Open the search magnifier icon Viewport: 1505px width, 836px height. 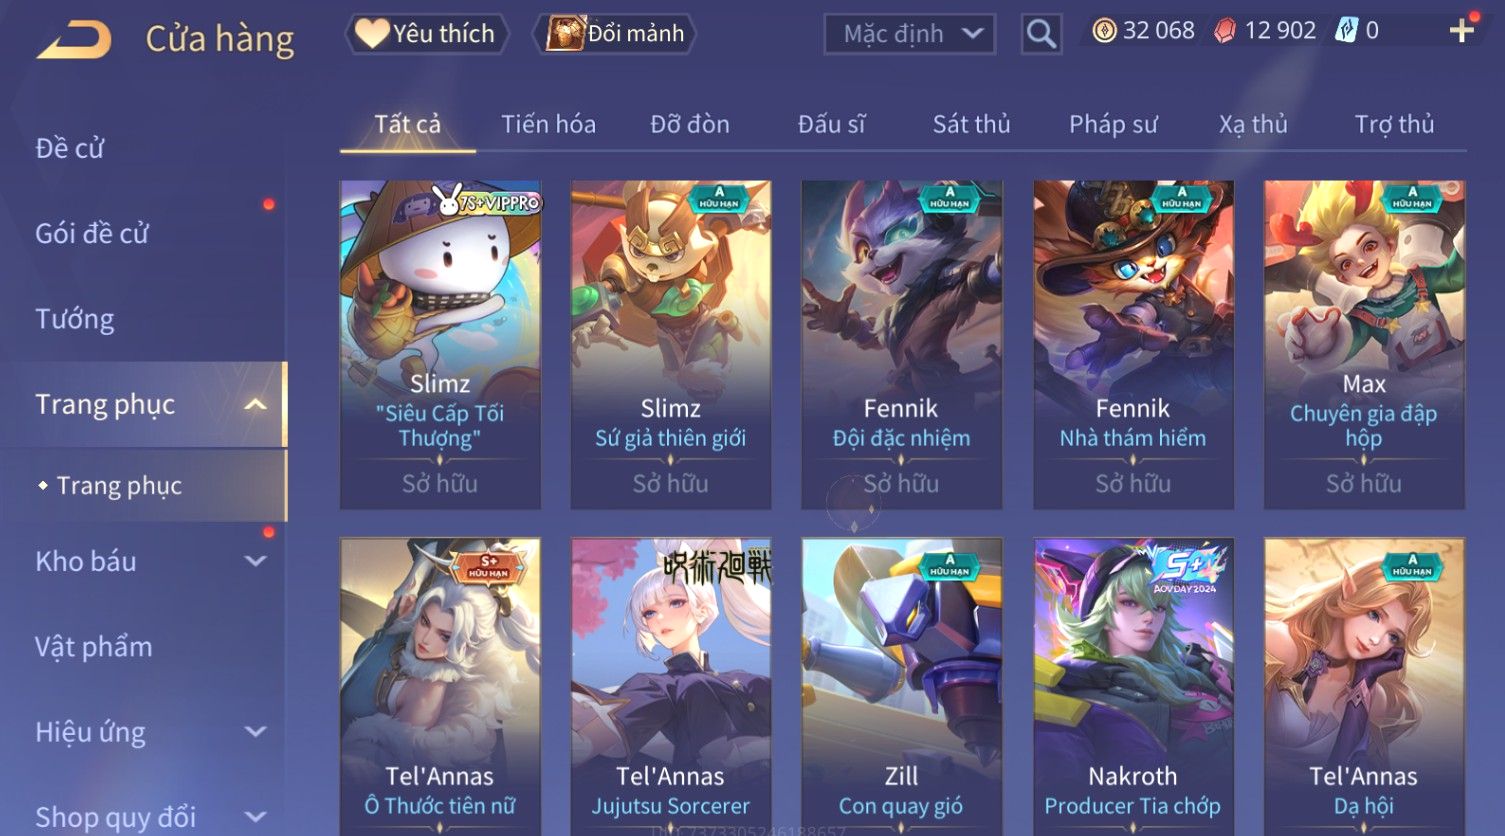pyautogui.click(x=1041, y=34)
